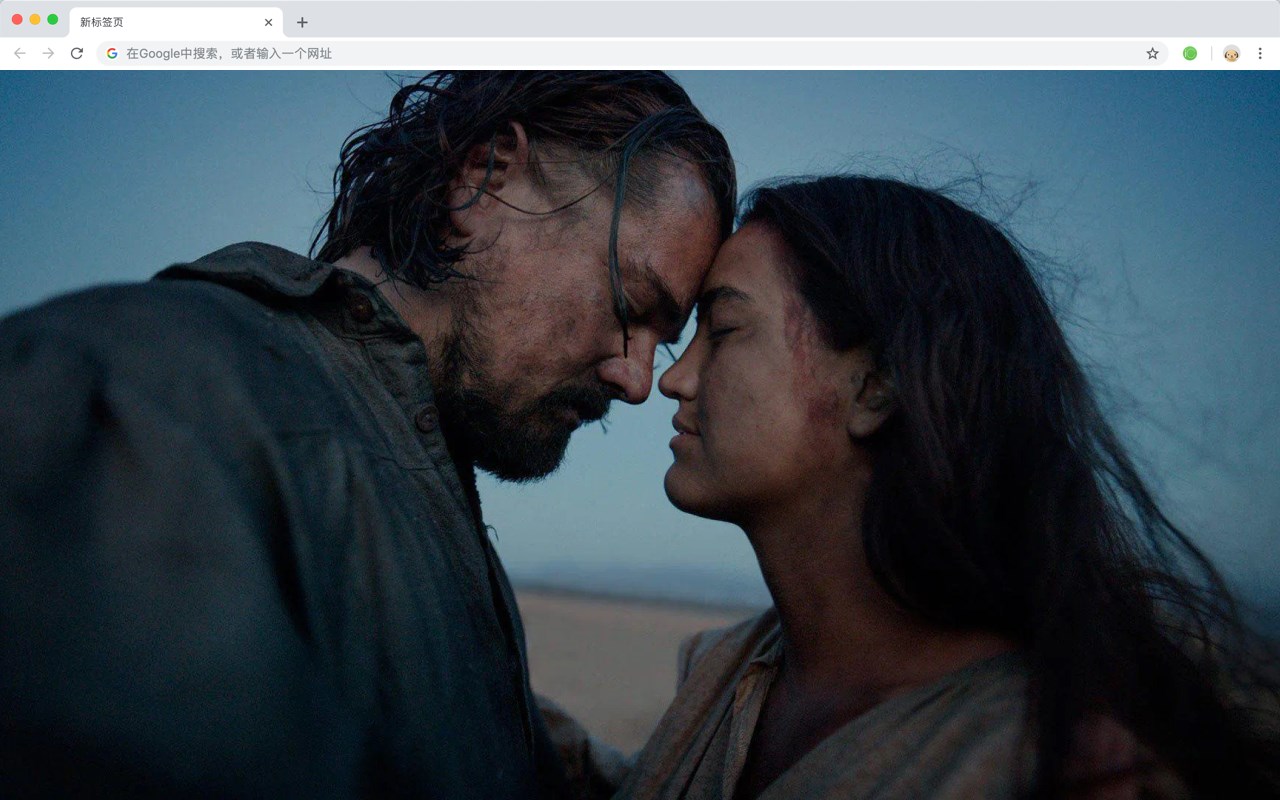Reload the current page
Screen dimensions: 1280x800
point(77,53)
